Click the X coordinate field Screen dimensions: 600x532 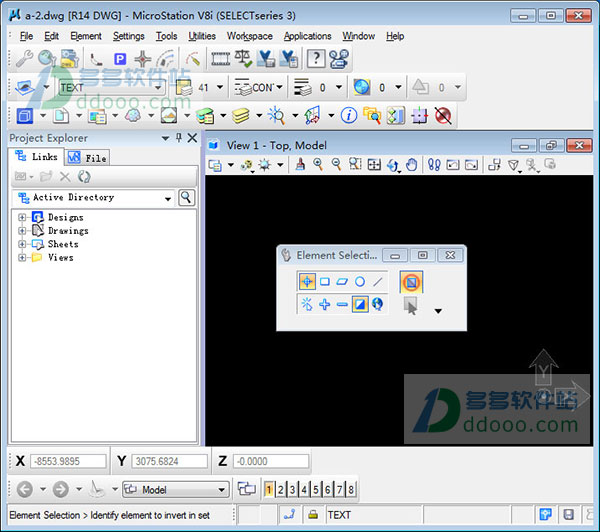point(68,461)
